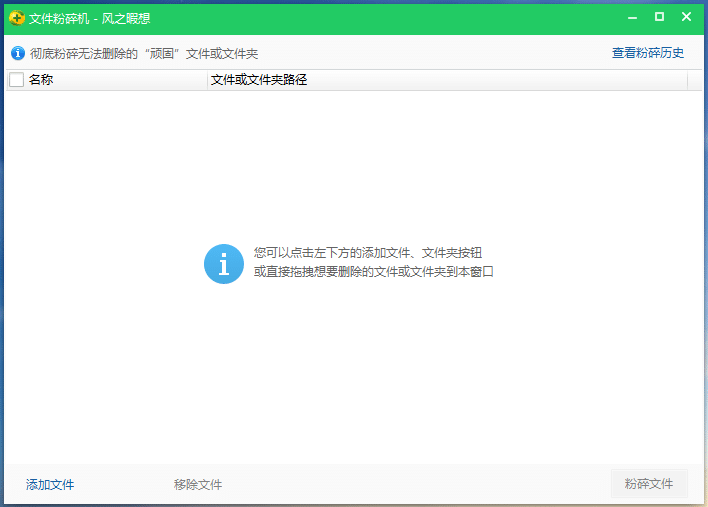Click the File Shredder app icon in title bar
The image size is (708, 507).
tap(16, 18)
